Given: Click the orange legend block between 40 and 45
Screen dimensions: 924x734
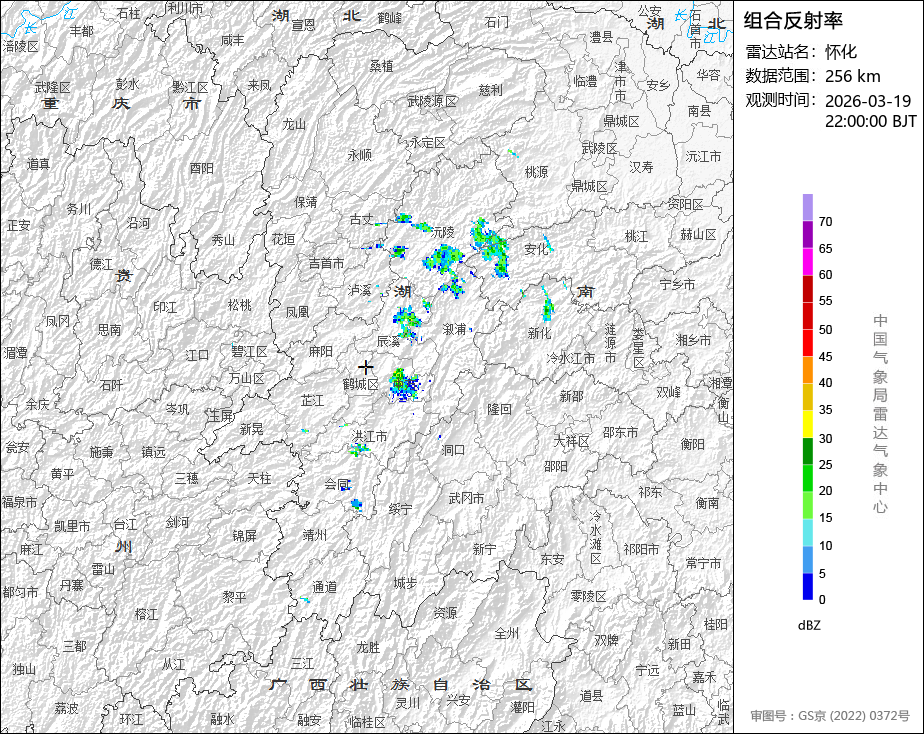Looking at the screenshot, I should (807, 370).
